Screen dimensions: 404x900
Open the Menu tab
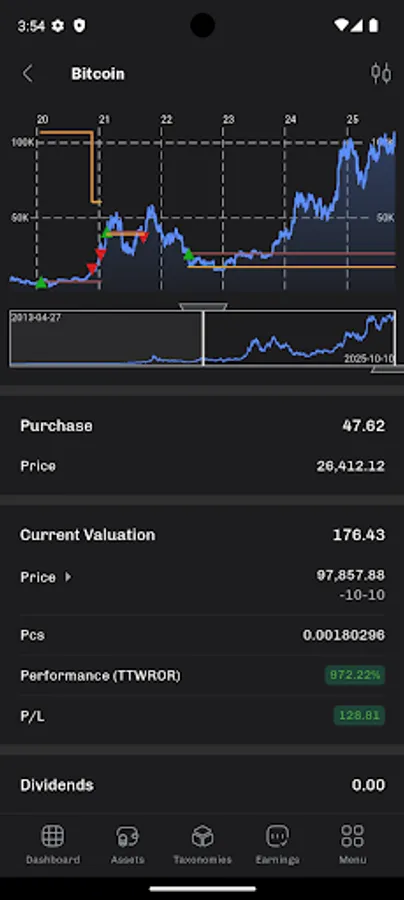click(x=352, y=844)
